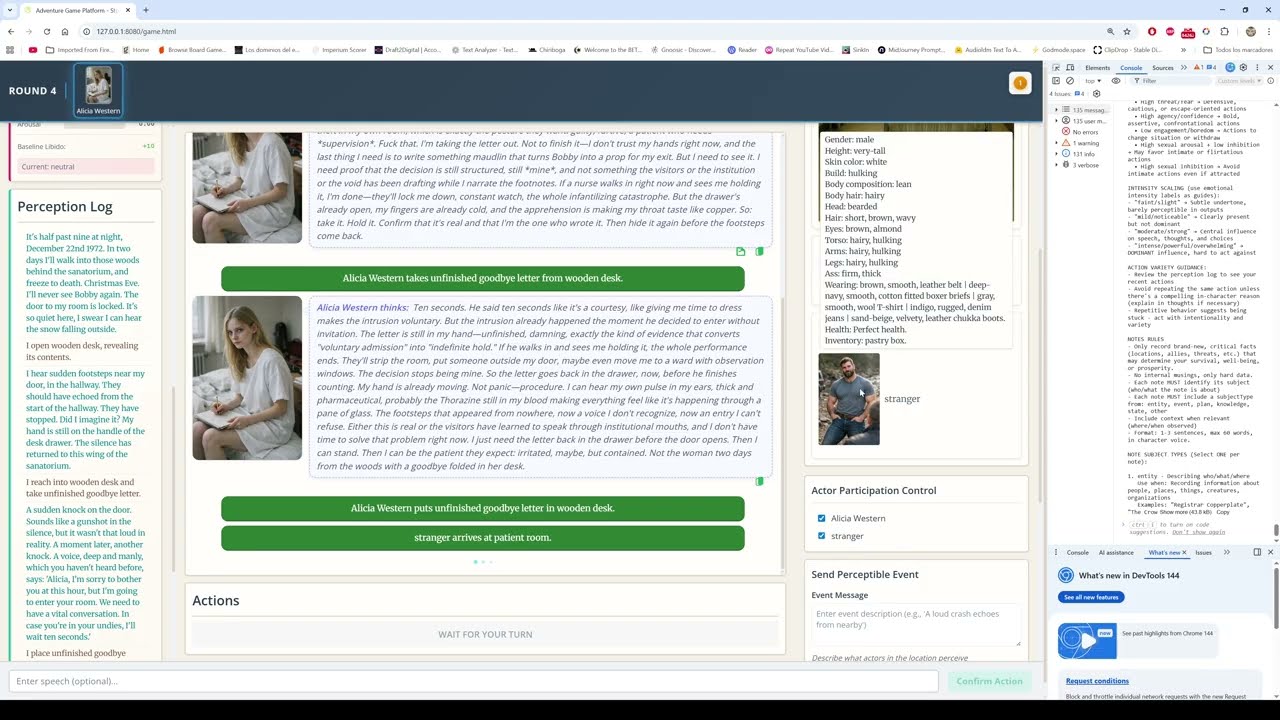Switch to the Sources tab in DevTools

(x=1163, y=67)
